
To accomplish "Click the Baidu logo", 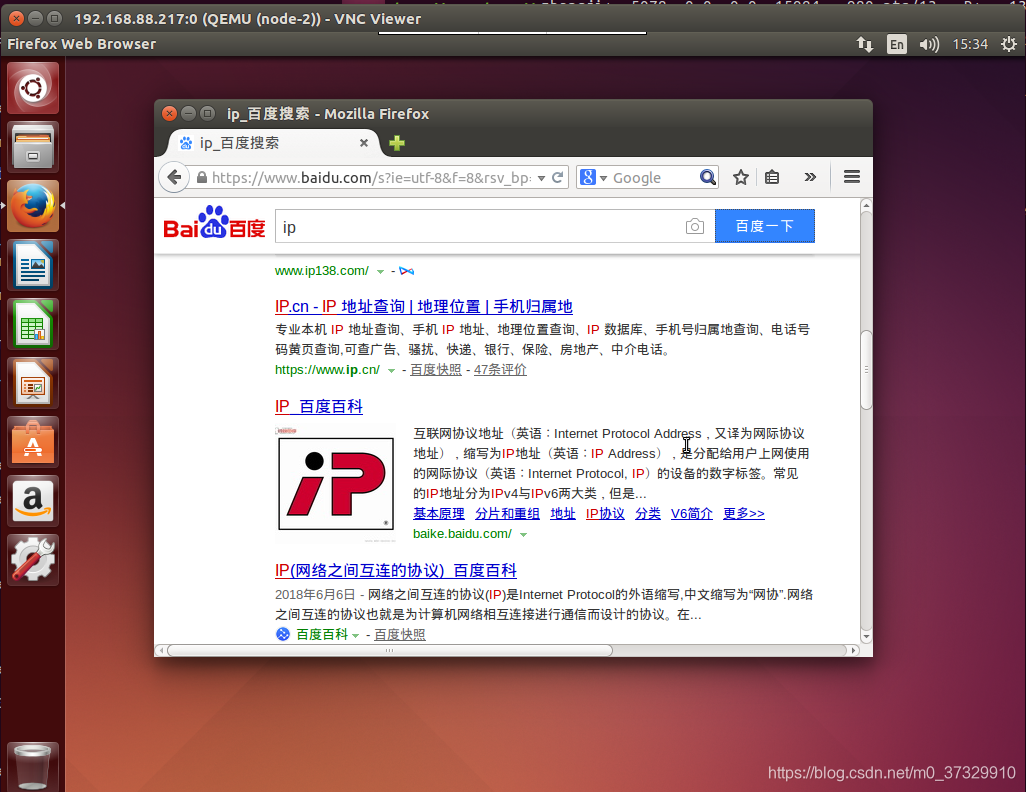I will click(214, 223).
